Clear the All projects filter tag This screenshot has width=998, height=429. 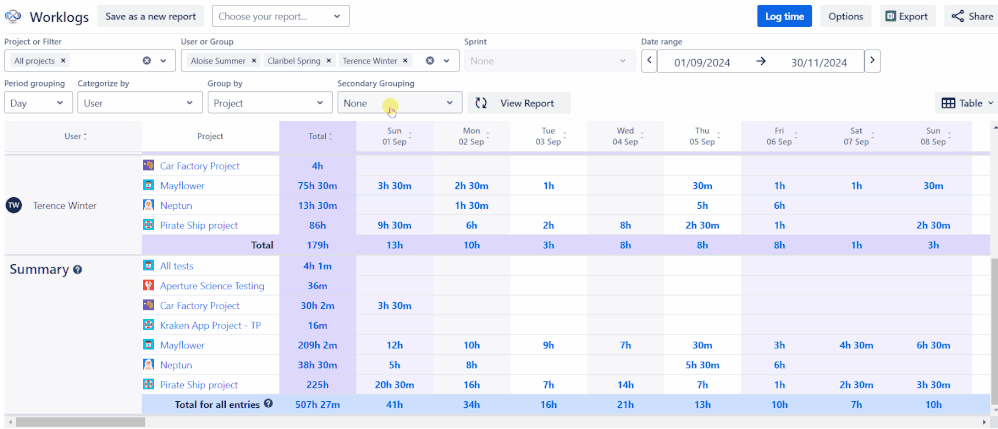point(64,61)
